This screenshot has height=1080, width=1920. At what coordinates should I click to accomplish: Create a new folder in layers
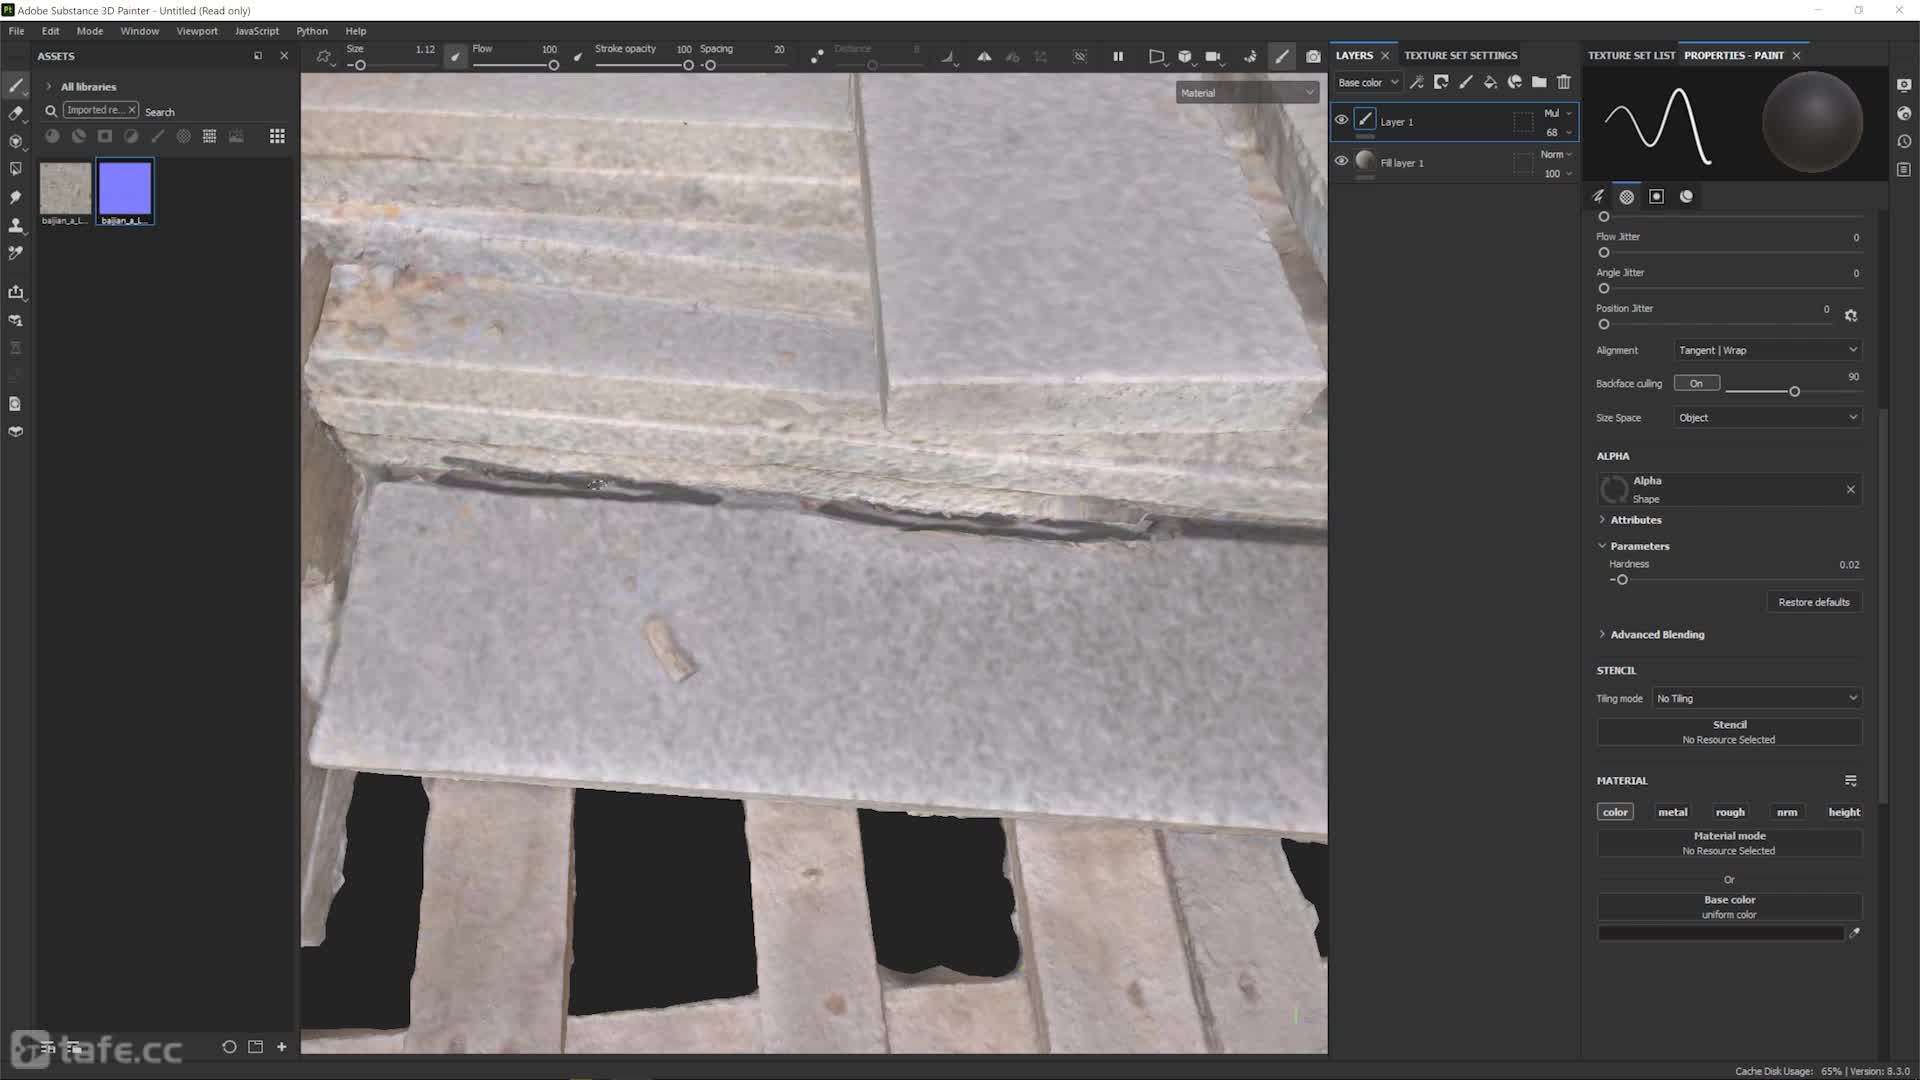[x=1539, y=82]
